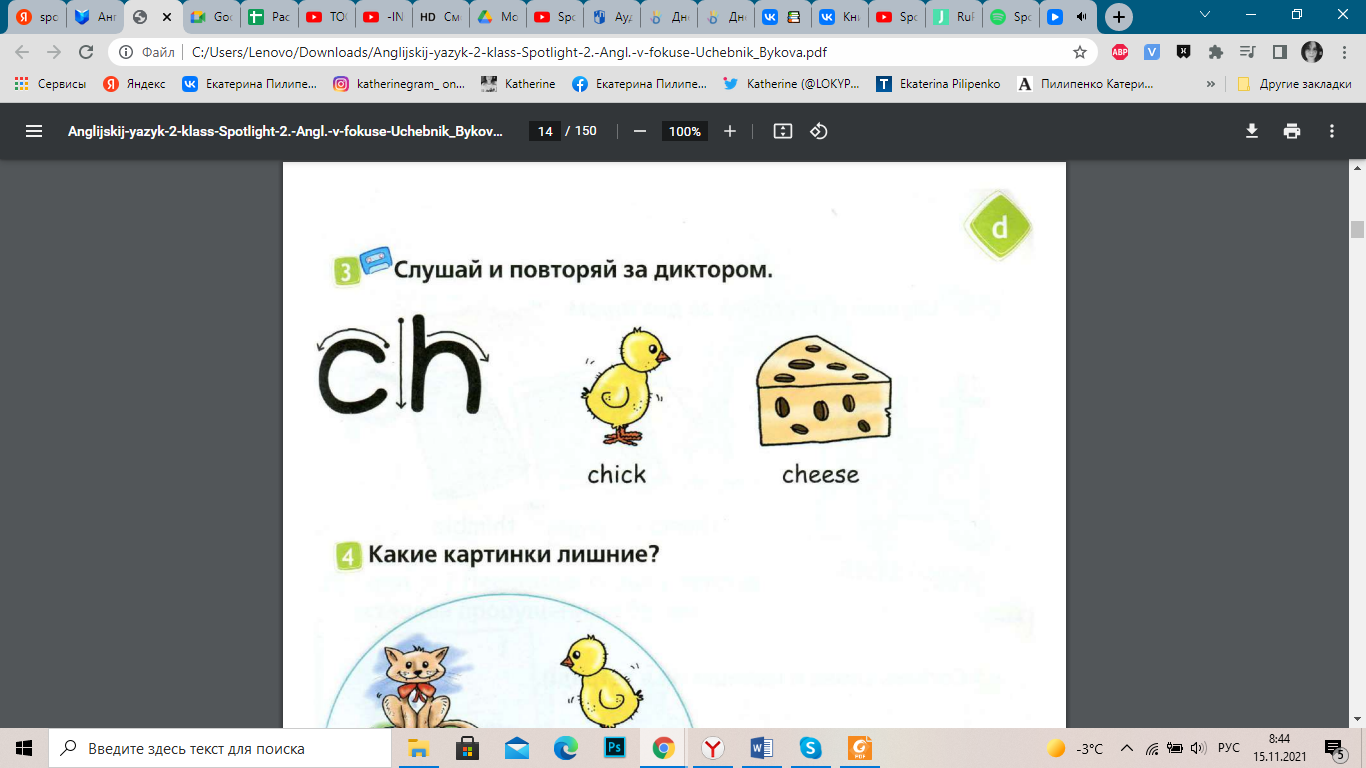Click the cheese picture in the PDF
This screenshot has width=1366, height=768.
(x=822, y=390)
